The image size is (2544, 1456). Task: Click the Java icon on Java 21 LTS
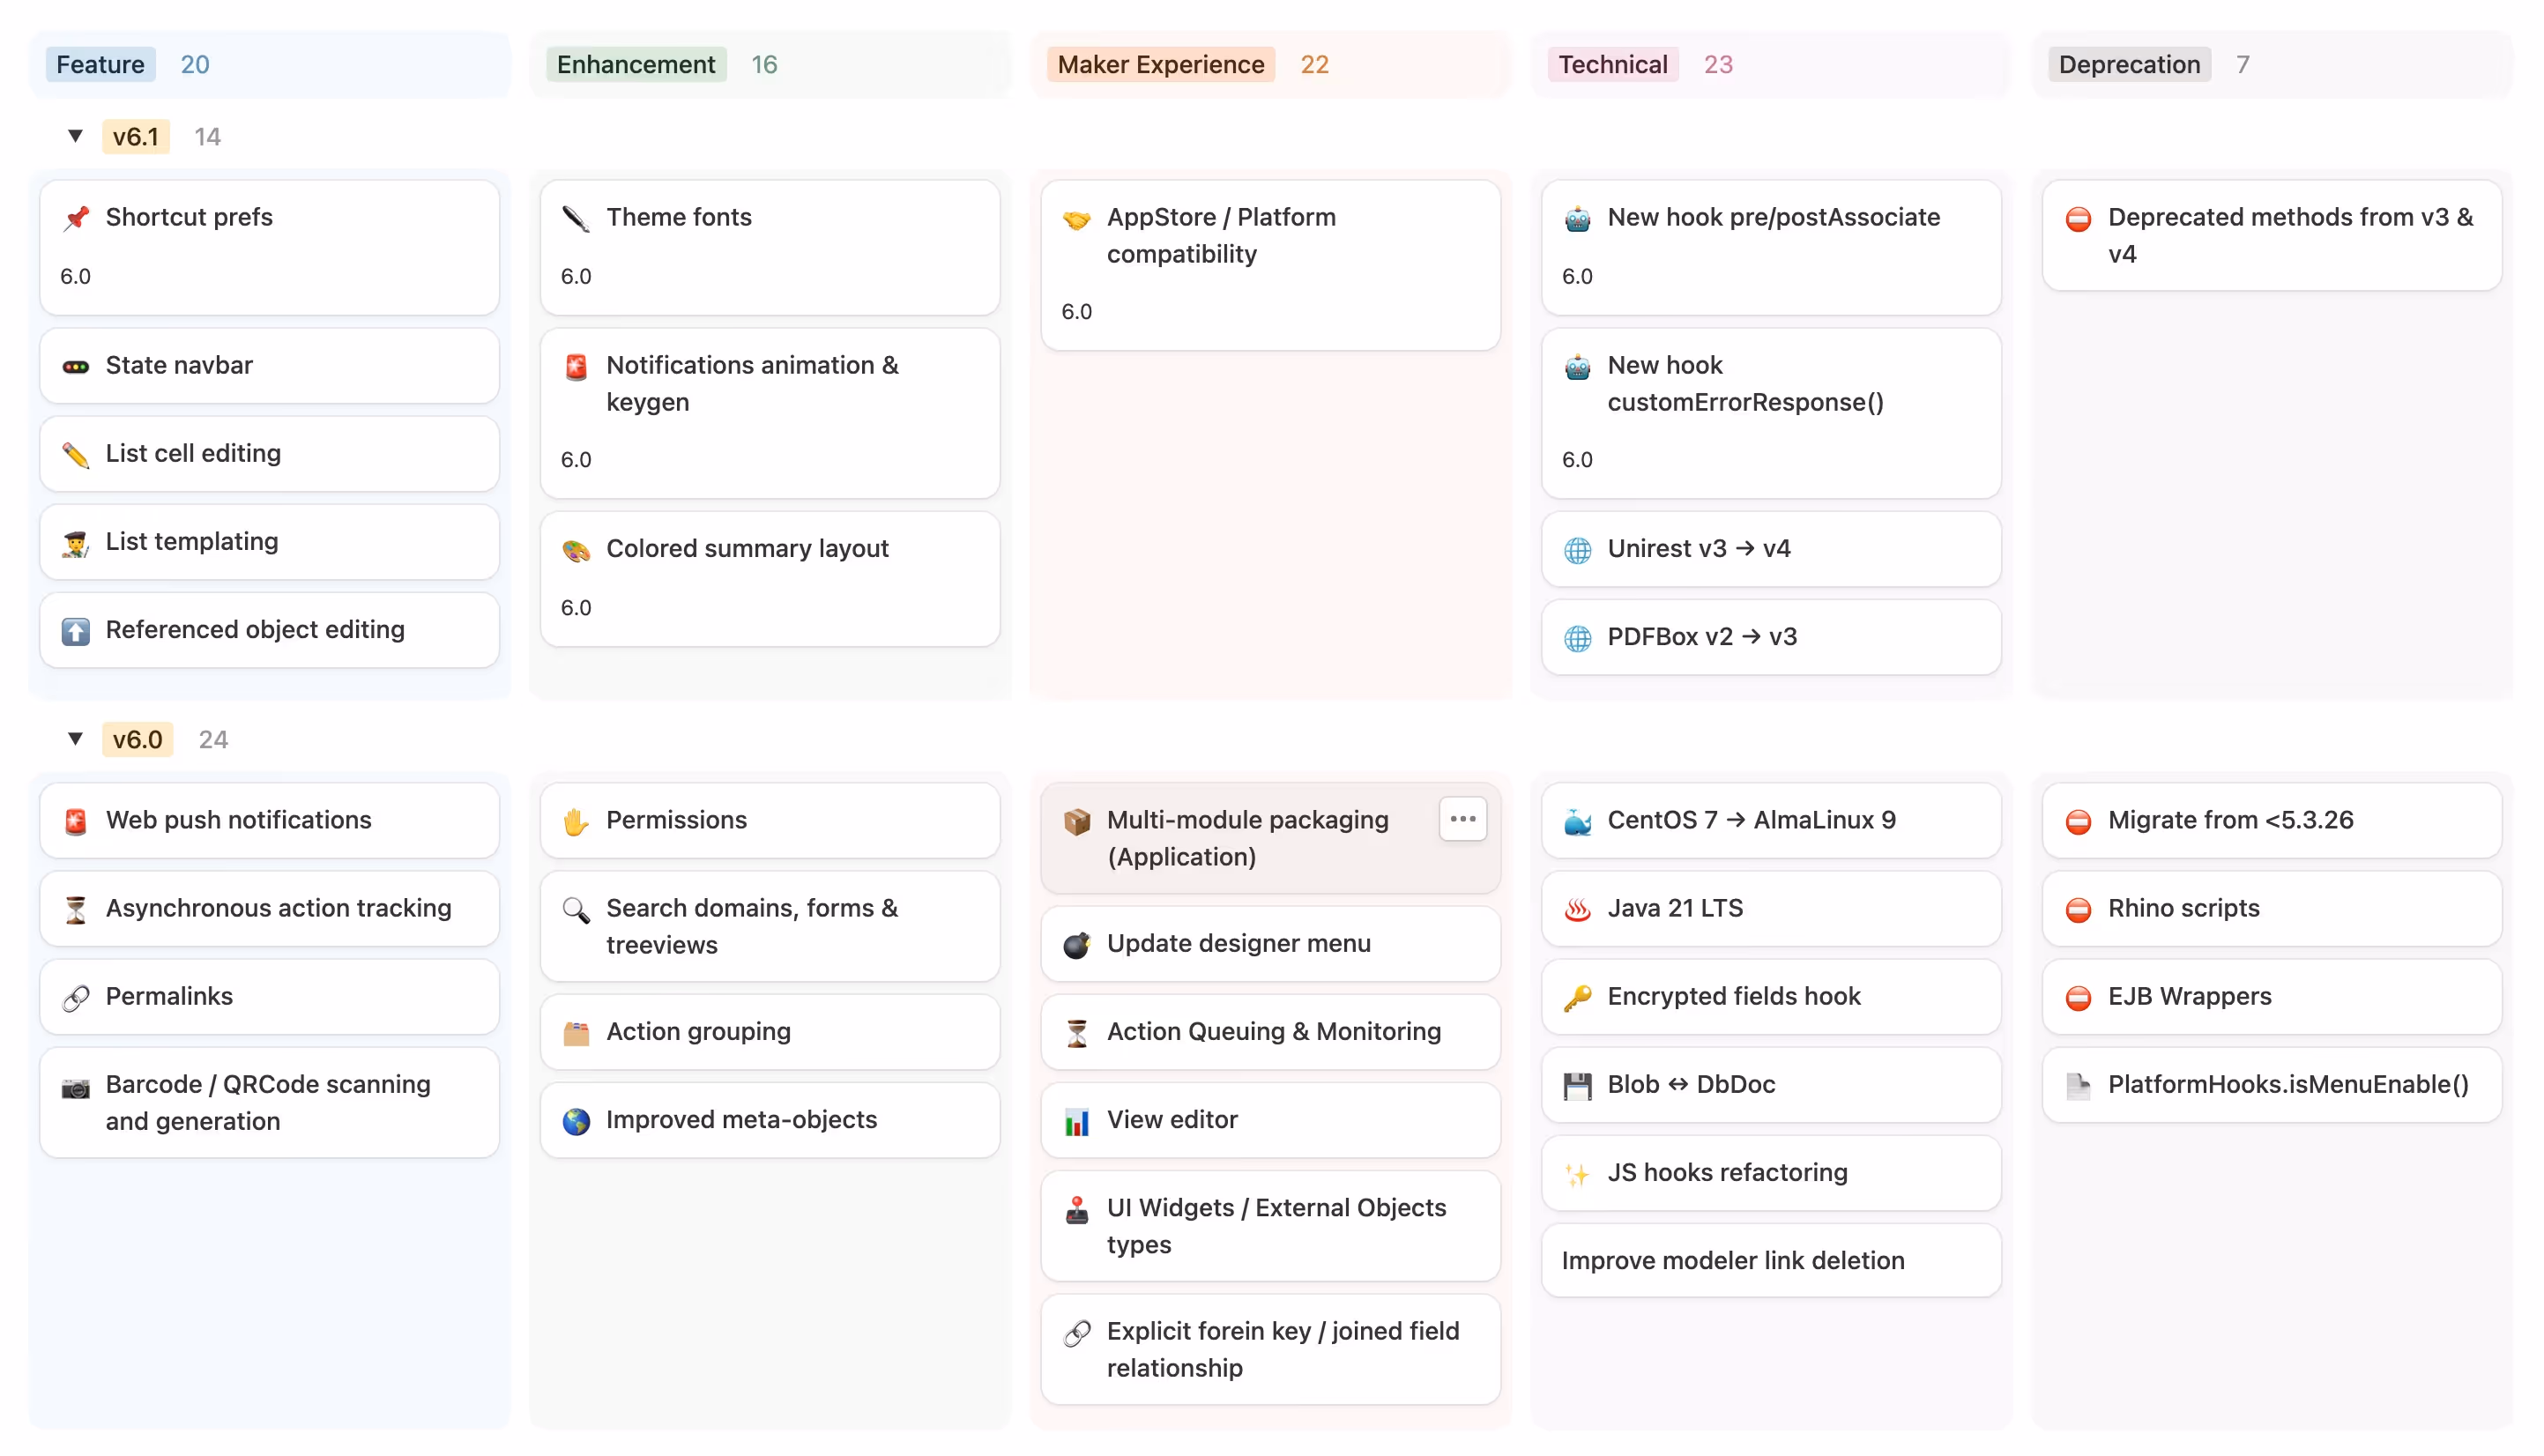point(1578,910)
